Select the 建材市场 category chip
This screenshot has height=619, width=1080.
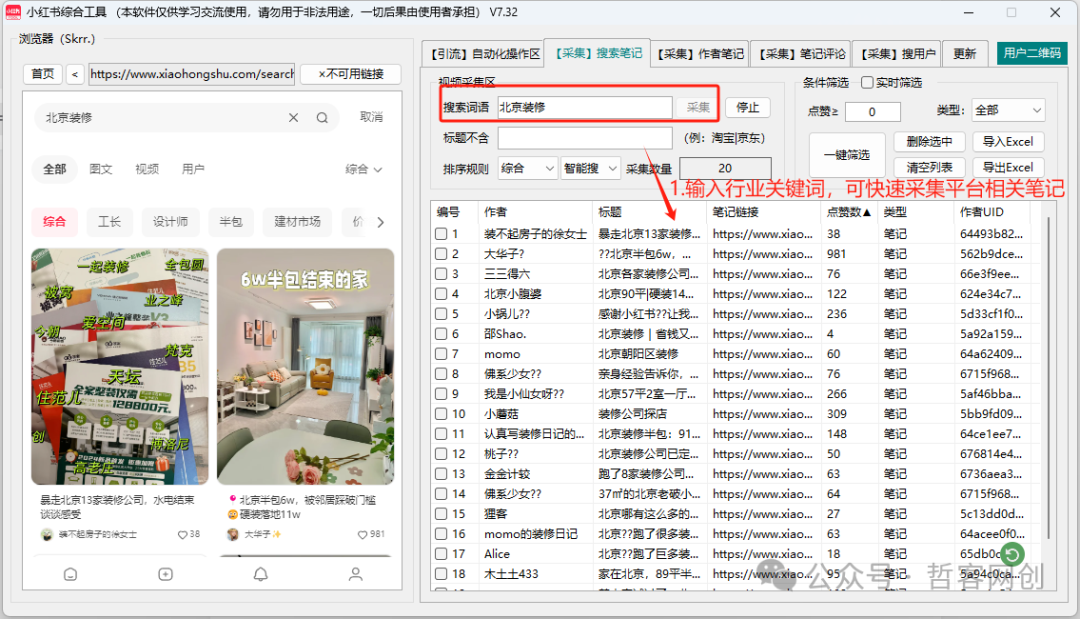pyautogui.click(x=297, y=222)
